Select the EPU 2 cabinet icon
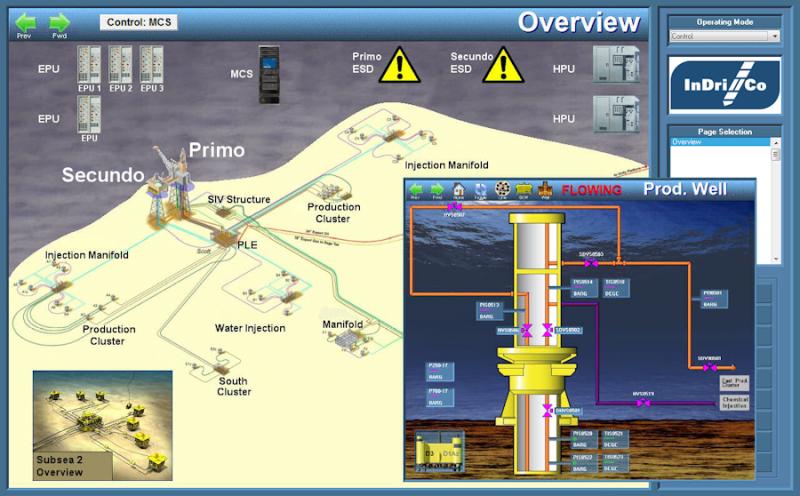The width and height of the screenshot is (800, 496). tap(120, 64)
